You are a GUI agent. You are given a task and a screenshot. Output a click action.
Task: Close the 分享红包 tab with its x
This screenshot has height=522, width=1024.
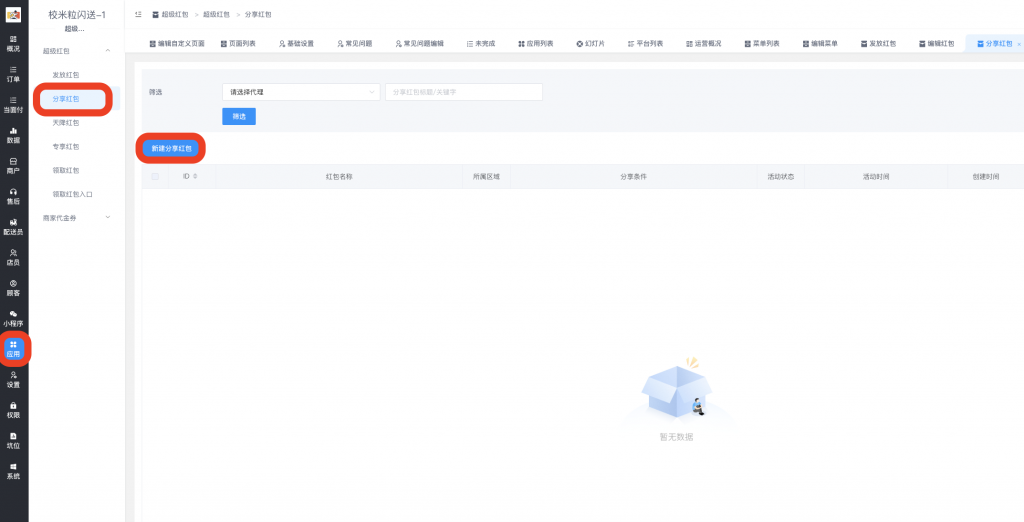point(1019,44)
